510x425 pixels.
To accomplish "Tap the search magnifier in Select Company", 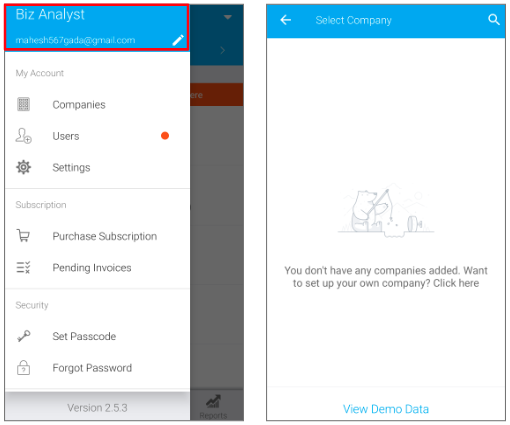I will (494, 20).
